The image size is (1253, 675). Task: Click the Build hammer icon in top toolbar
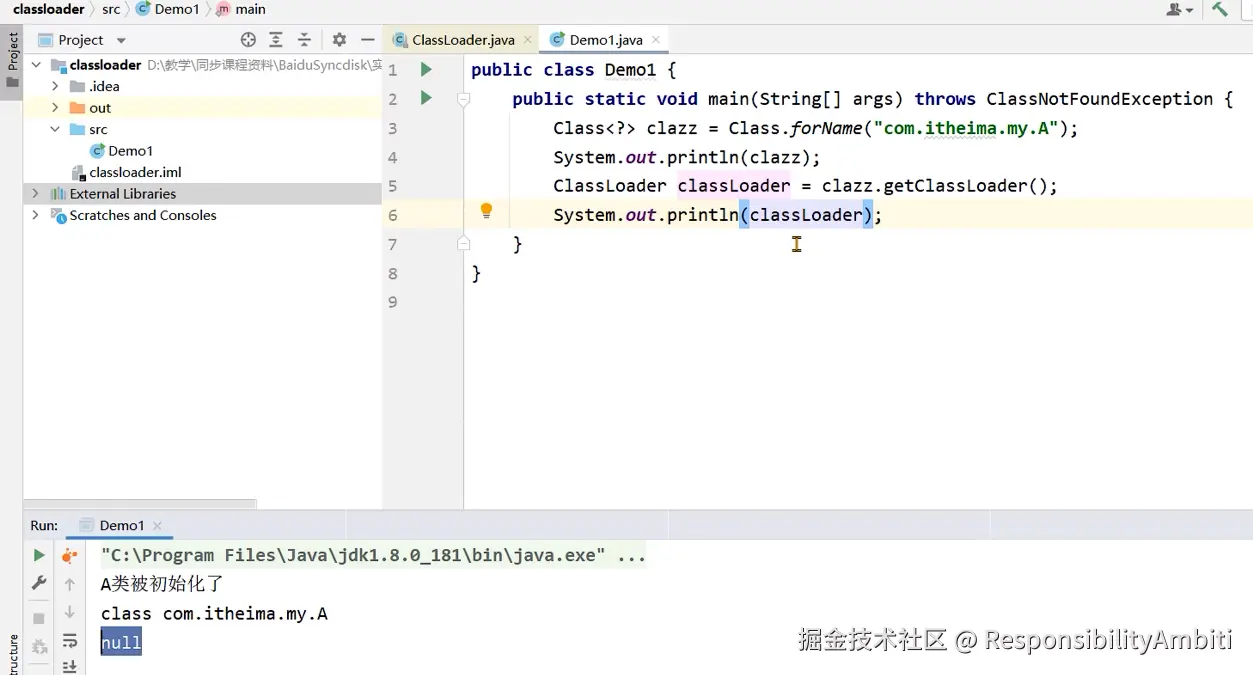(1220, 9)
